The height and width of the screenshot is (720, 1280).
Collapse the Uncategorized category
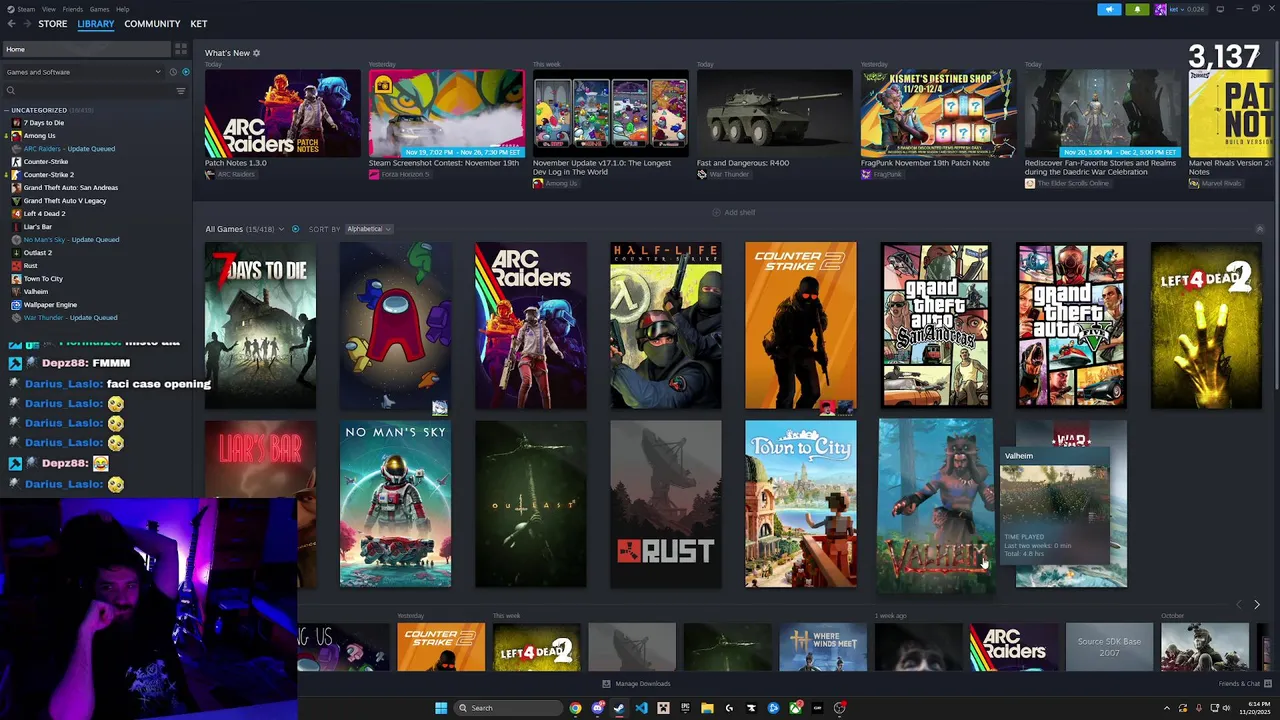point(7,110)
